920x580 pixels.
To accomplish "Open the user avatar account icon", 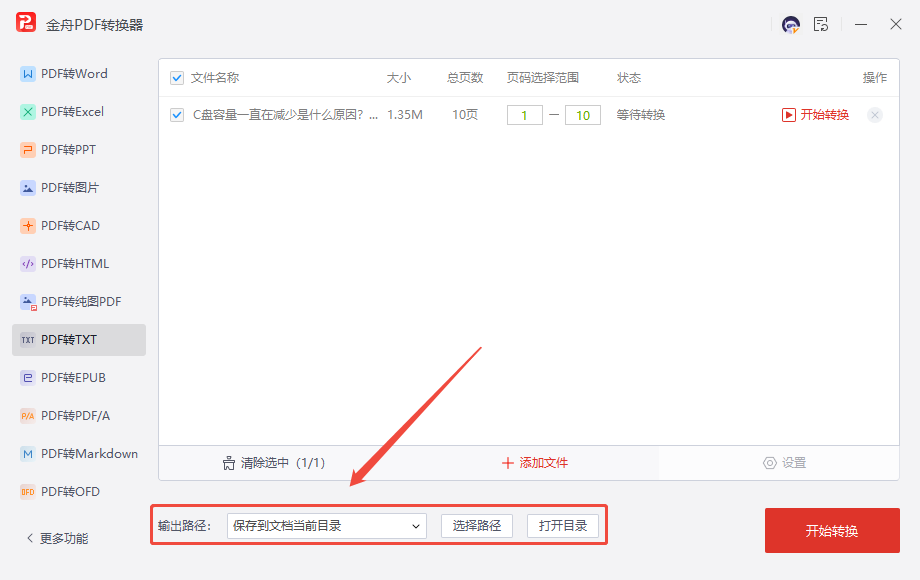I will pos(790,25).
